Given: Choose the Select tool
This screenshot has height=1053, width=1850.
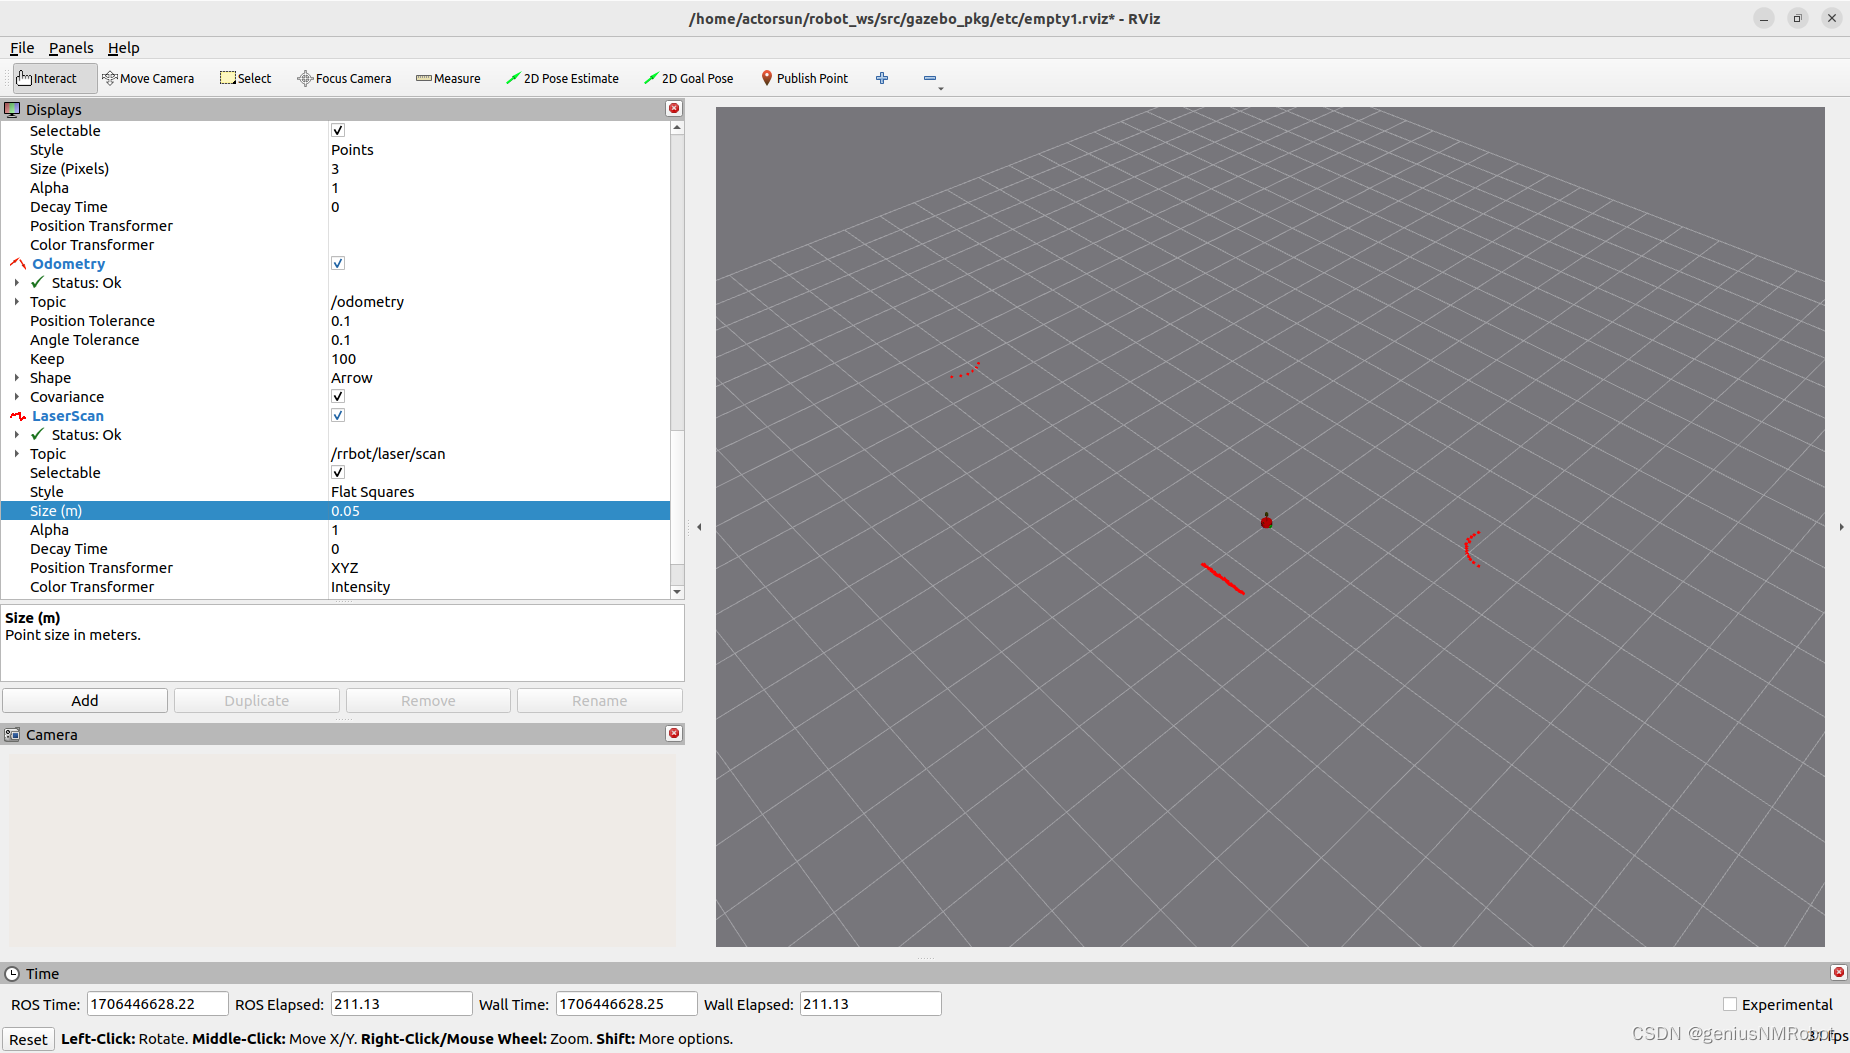Looking at the screenshot, I should pyautogui.click(x=245, y=78).
